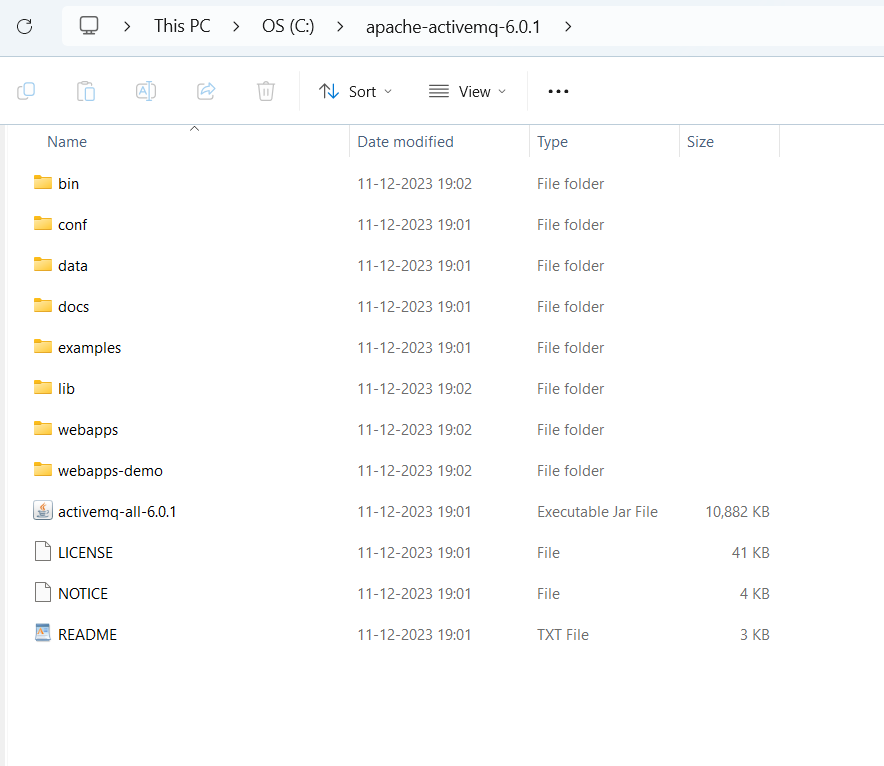Click the Share icon in toolbar
Viewport: 884px width, 766px height.
pyautogui.click(x=206, y=91)
